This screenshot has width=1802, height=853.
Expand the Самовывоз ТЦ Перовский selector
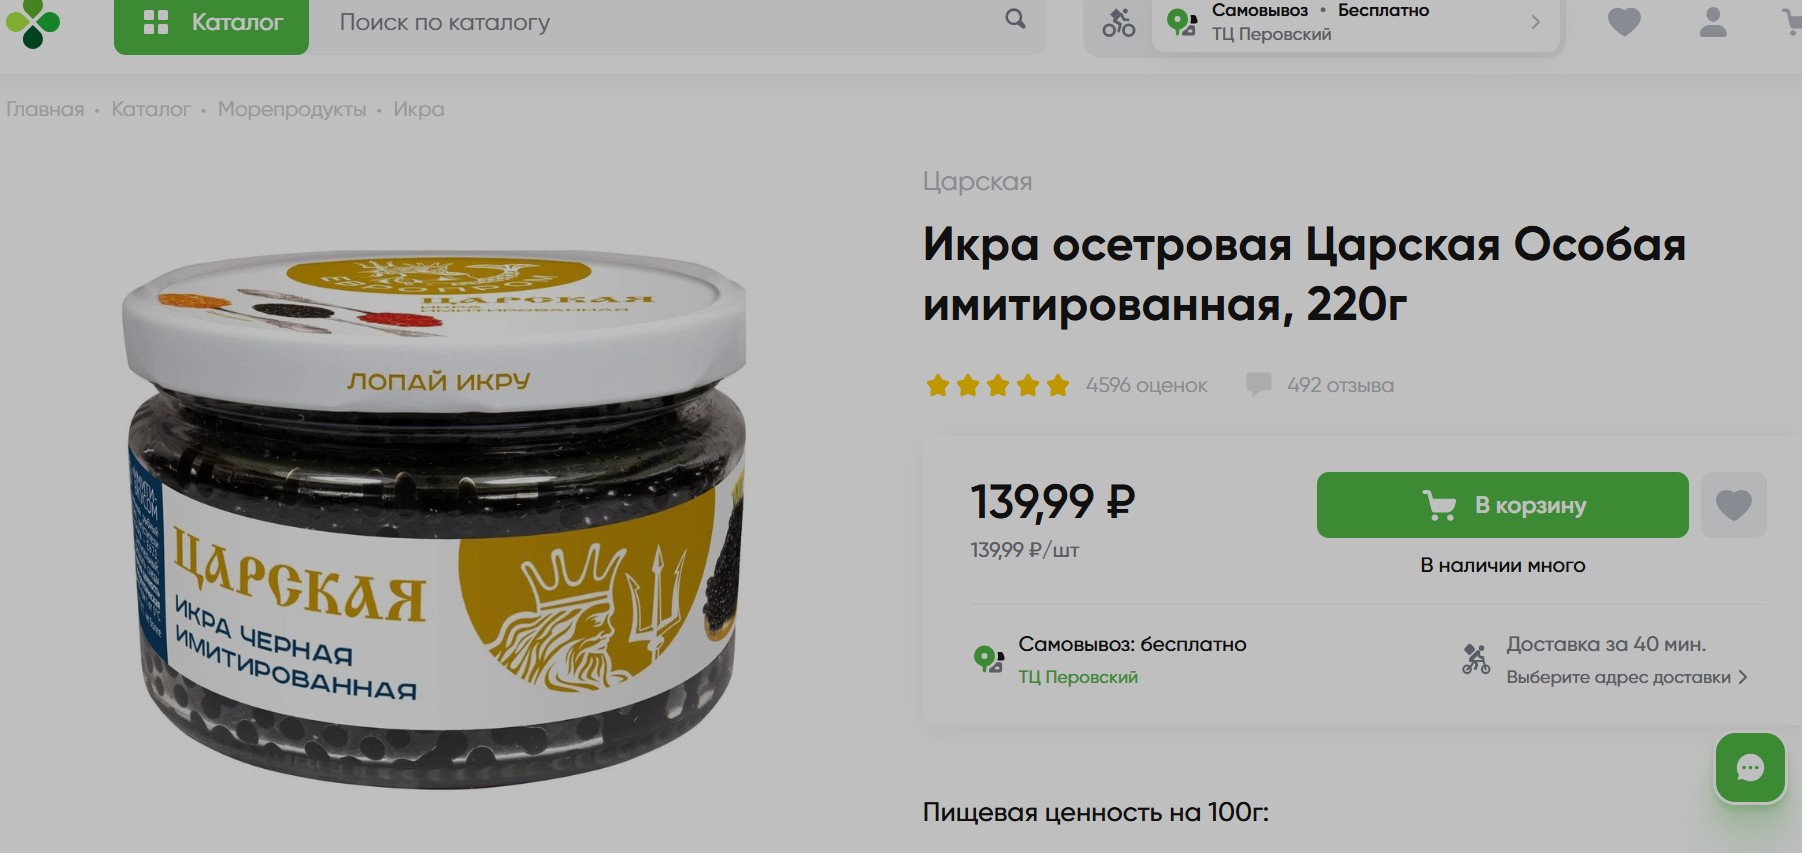[x=1356, y=22]
